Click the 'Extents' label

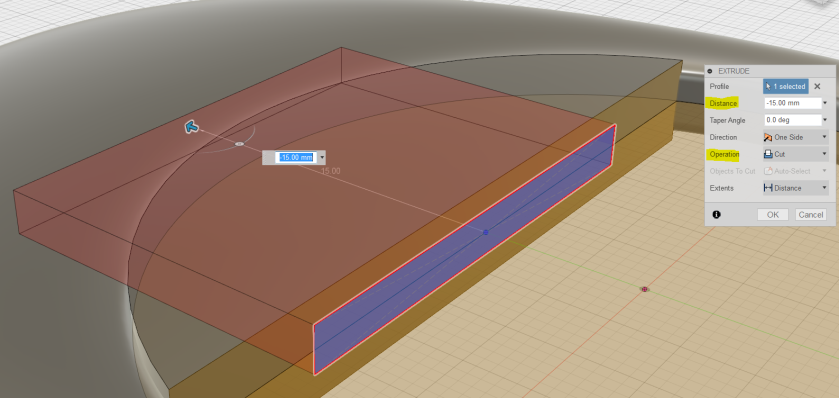[722, 188]
